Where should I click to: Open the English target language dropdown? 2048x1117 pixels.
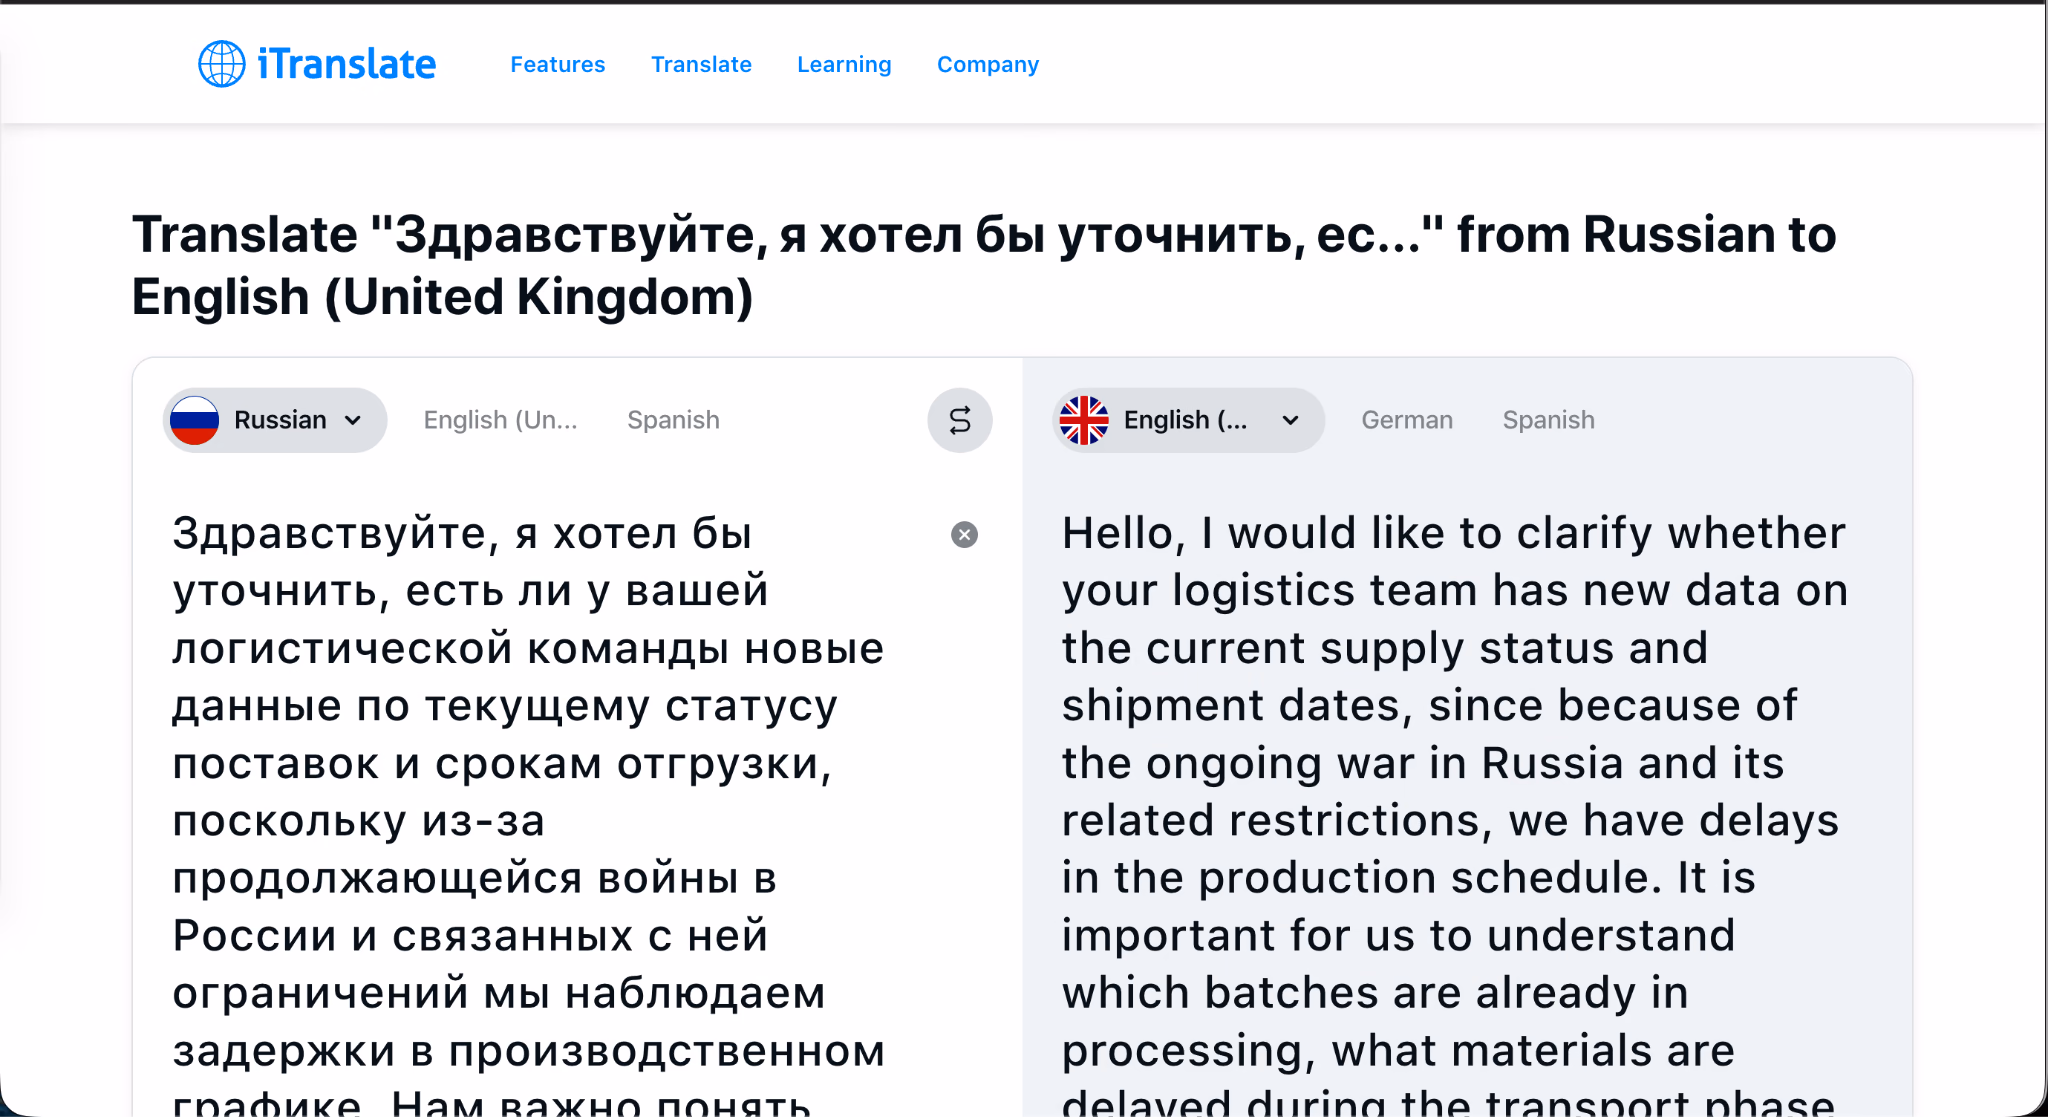[1189, 420]
